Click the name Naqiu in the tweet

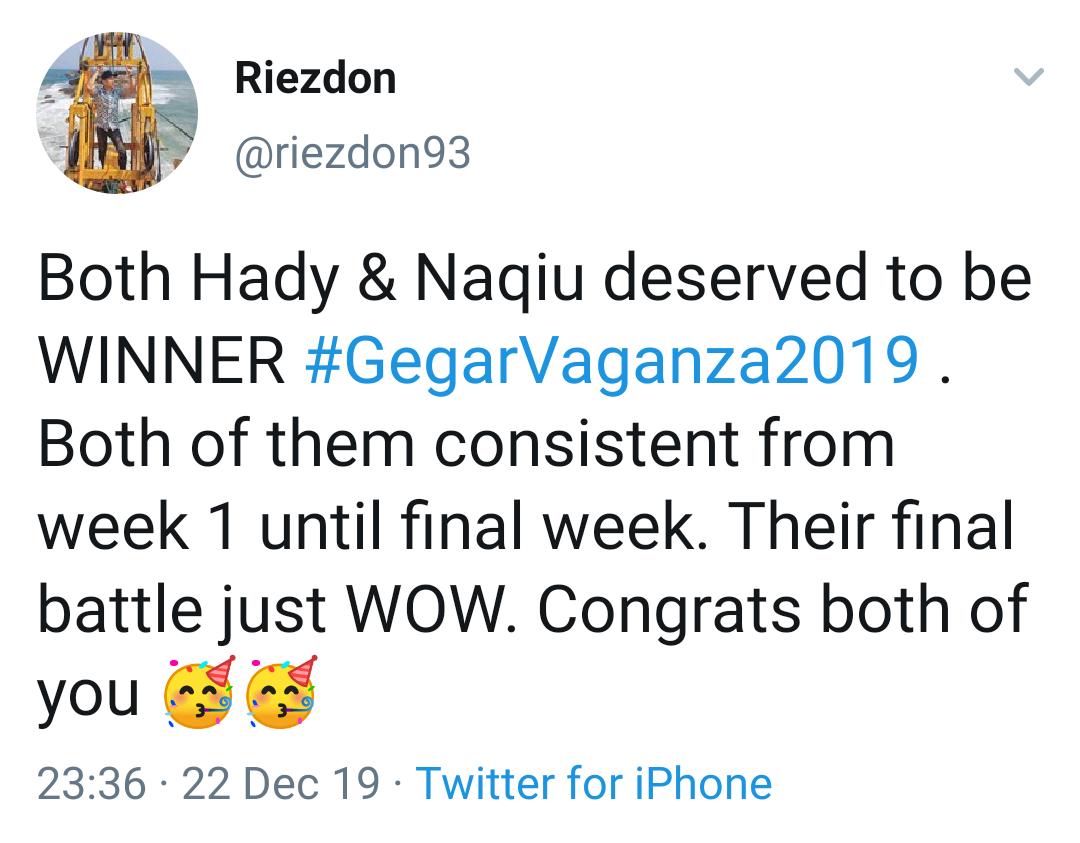500,279
